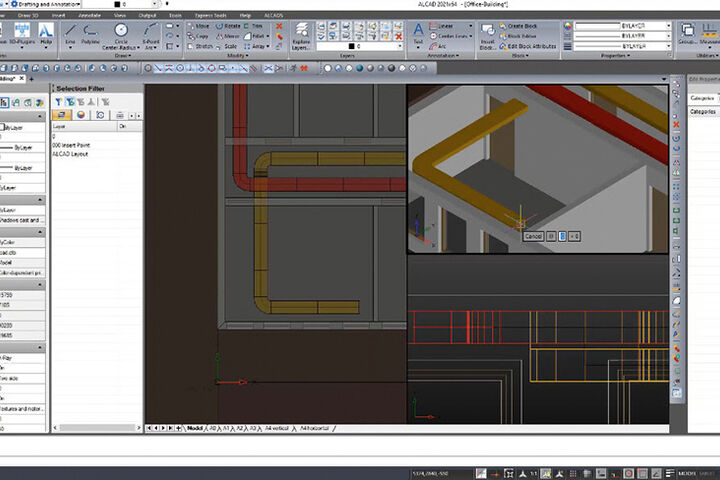Screen dimensions: 720x480
Task: Open the Annotate ribbon tab
Action: click(x=90, y=15)
